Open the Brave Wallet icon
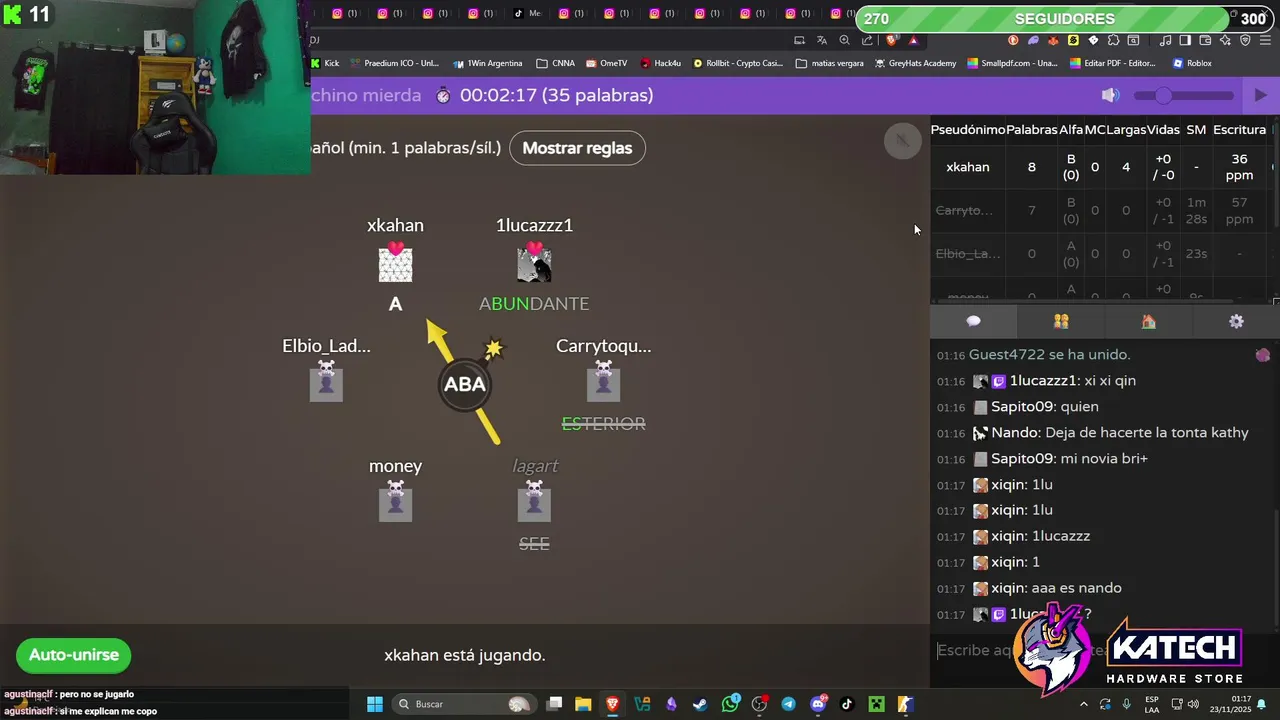The width and height of the screenshot is (1280, 720). coord(1205,40)
